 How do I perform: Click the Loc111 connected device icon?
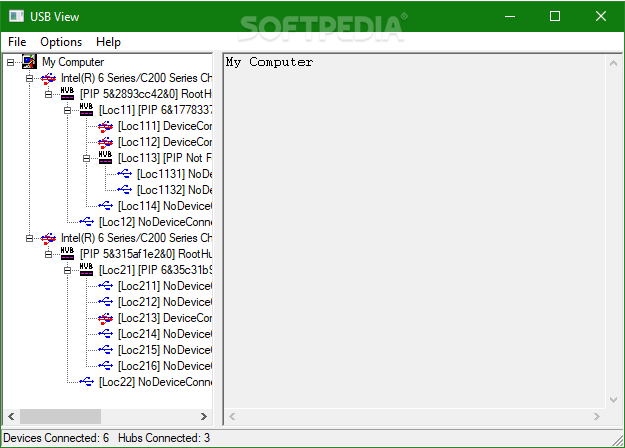tap(105, 126)
